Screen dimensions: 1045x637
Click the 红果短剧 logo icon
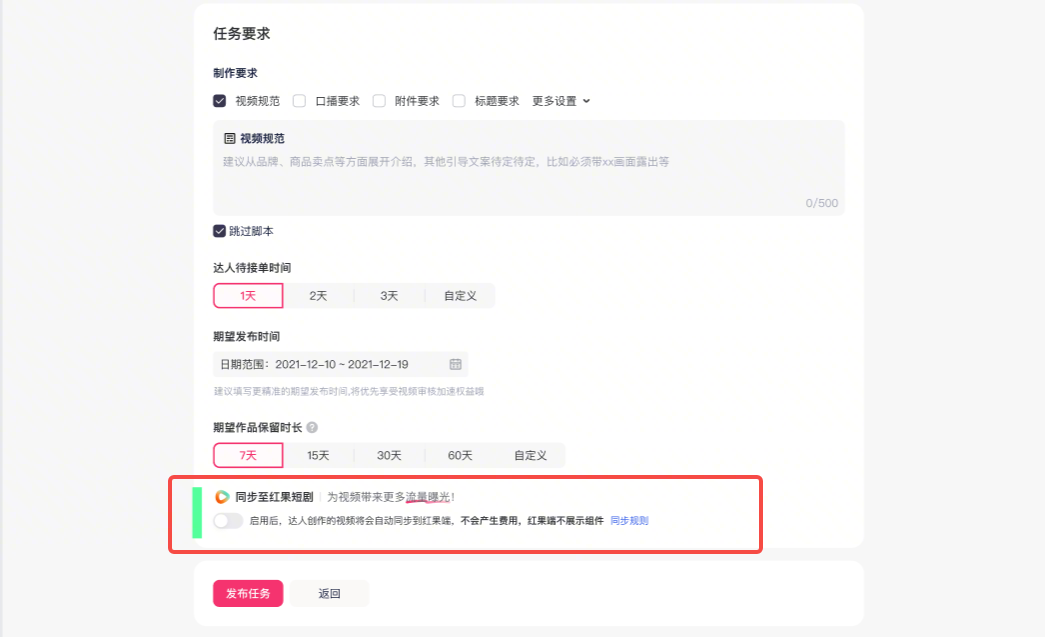click(x=222, y=496)
